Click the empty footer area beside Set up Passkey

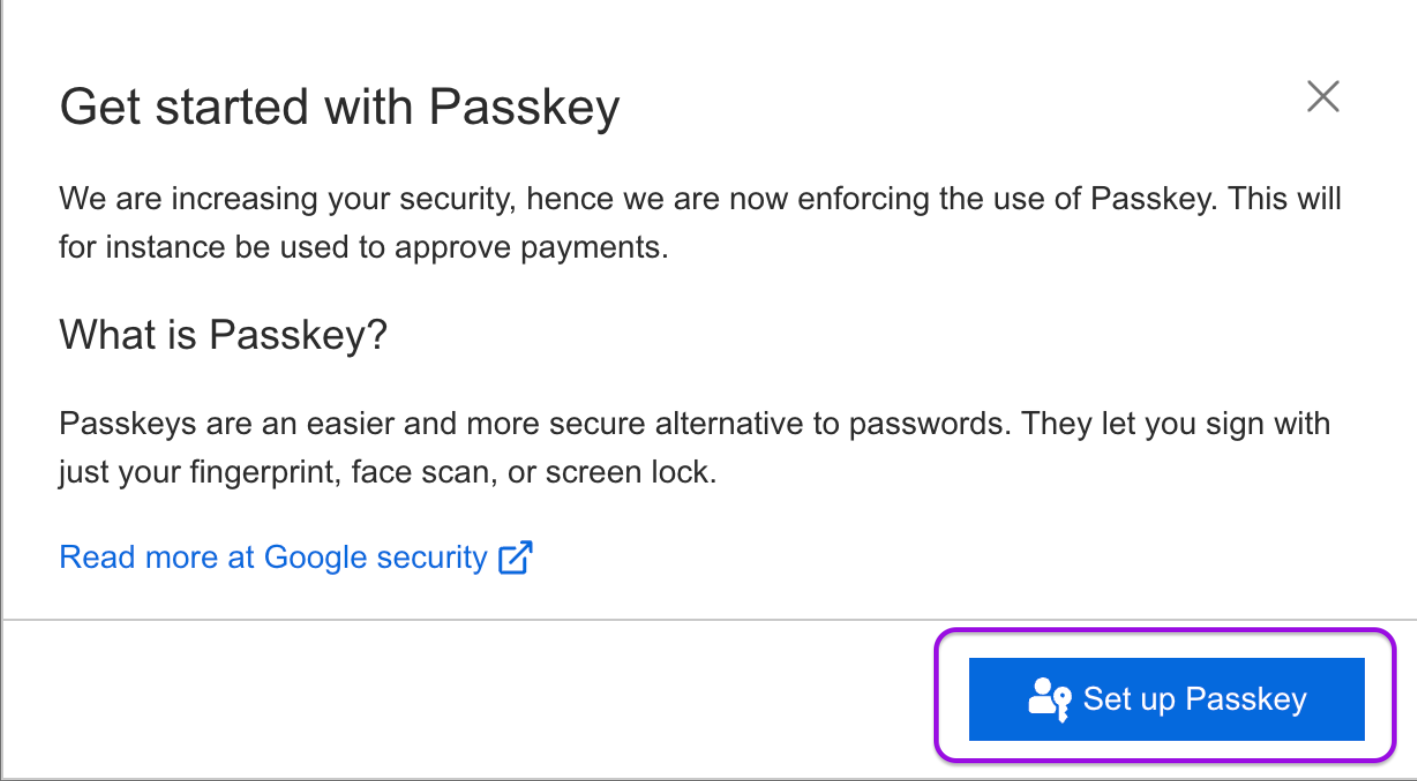[468, 699]
